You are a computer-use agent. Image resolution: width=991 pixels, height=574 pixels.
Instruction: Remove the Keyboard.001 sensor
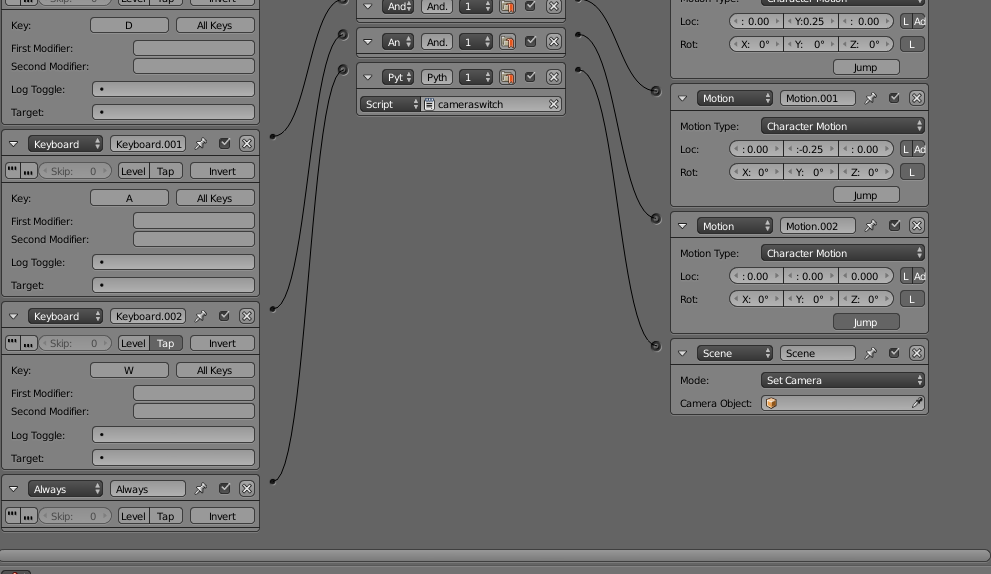click(x=247, y=144)
